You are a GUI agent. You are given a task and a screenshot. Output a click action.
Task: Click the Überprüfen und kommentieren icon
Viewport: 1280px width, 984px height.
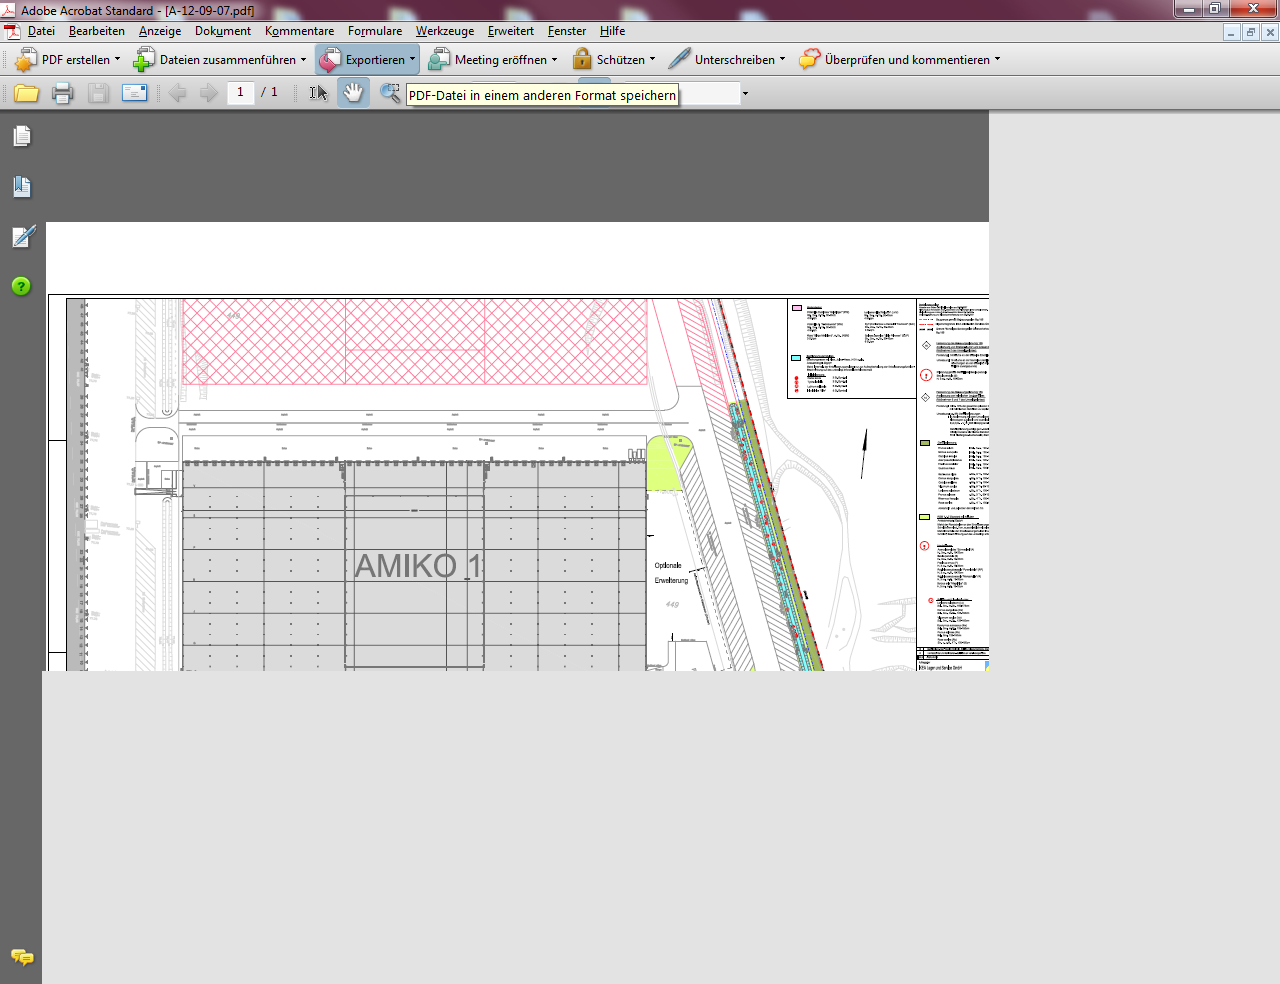point(809,60)
